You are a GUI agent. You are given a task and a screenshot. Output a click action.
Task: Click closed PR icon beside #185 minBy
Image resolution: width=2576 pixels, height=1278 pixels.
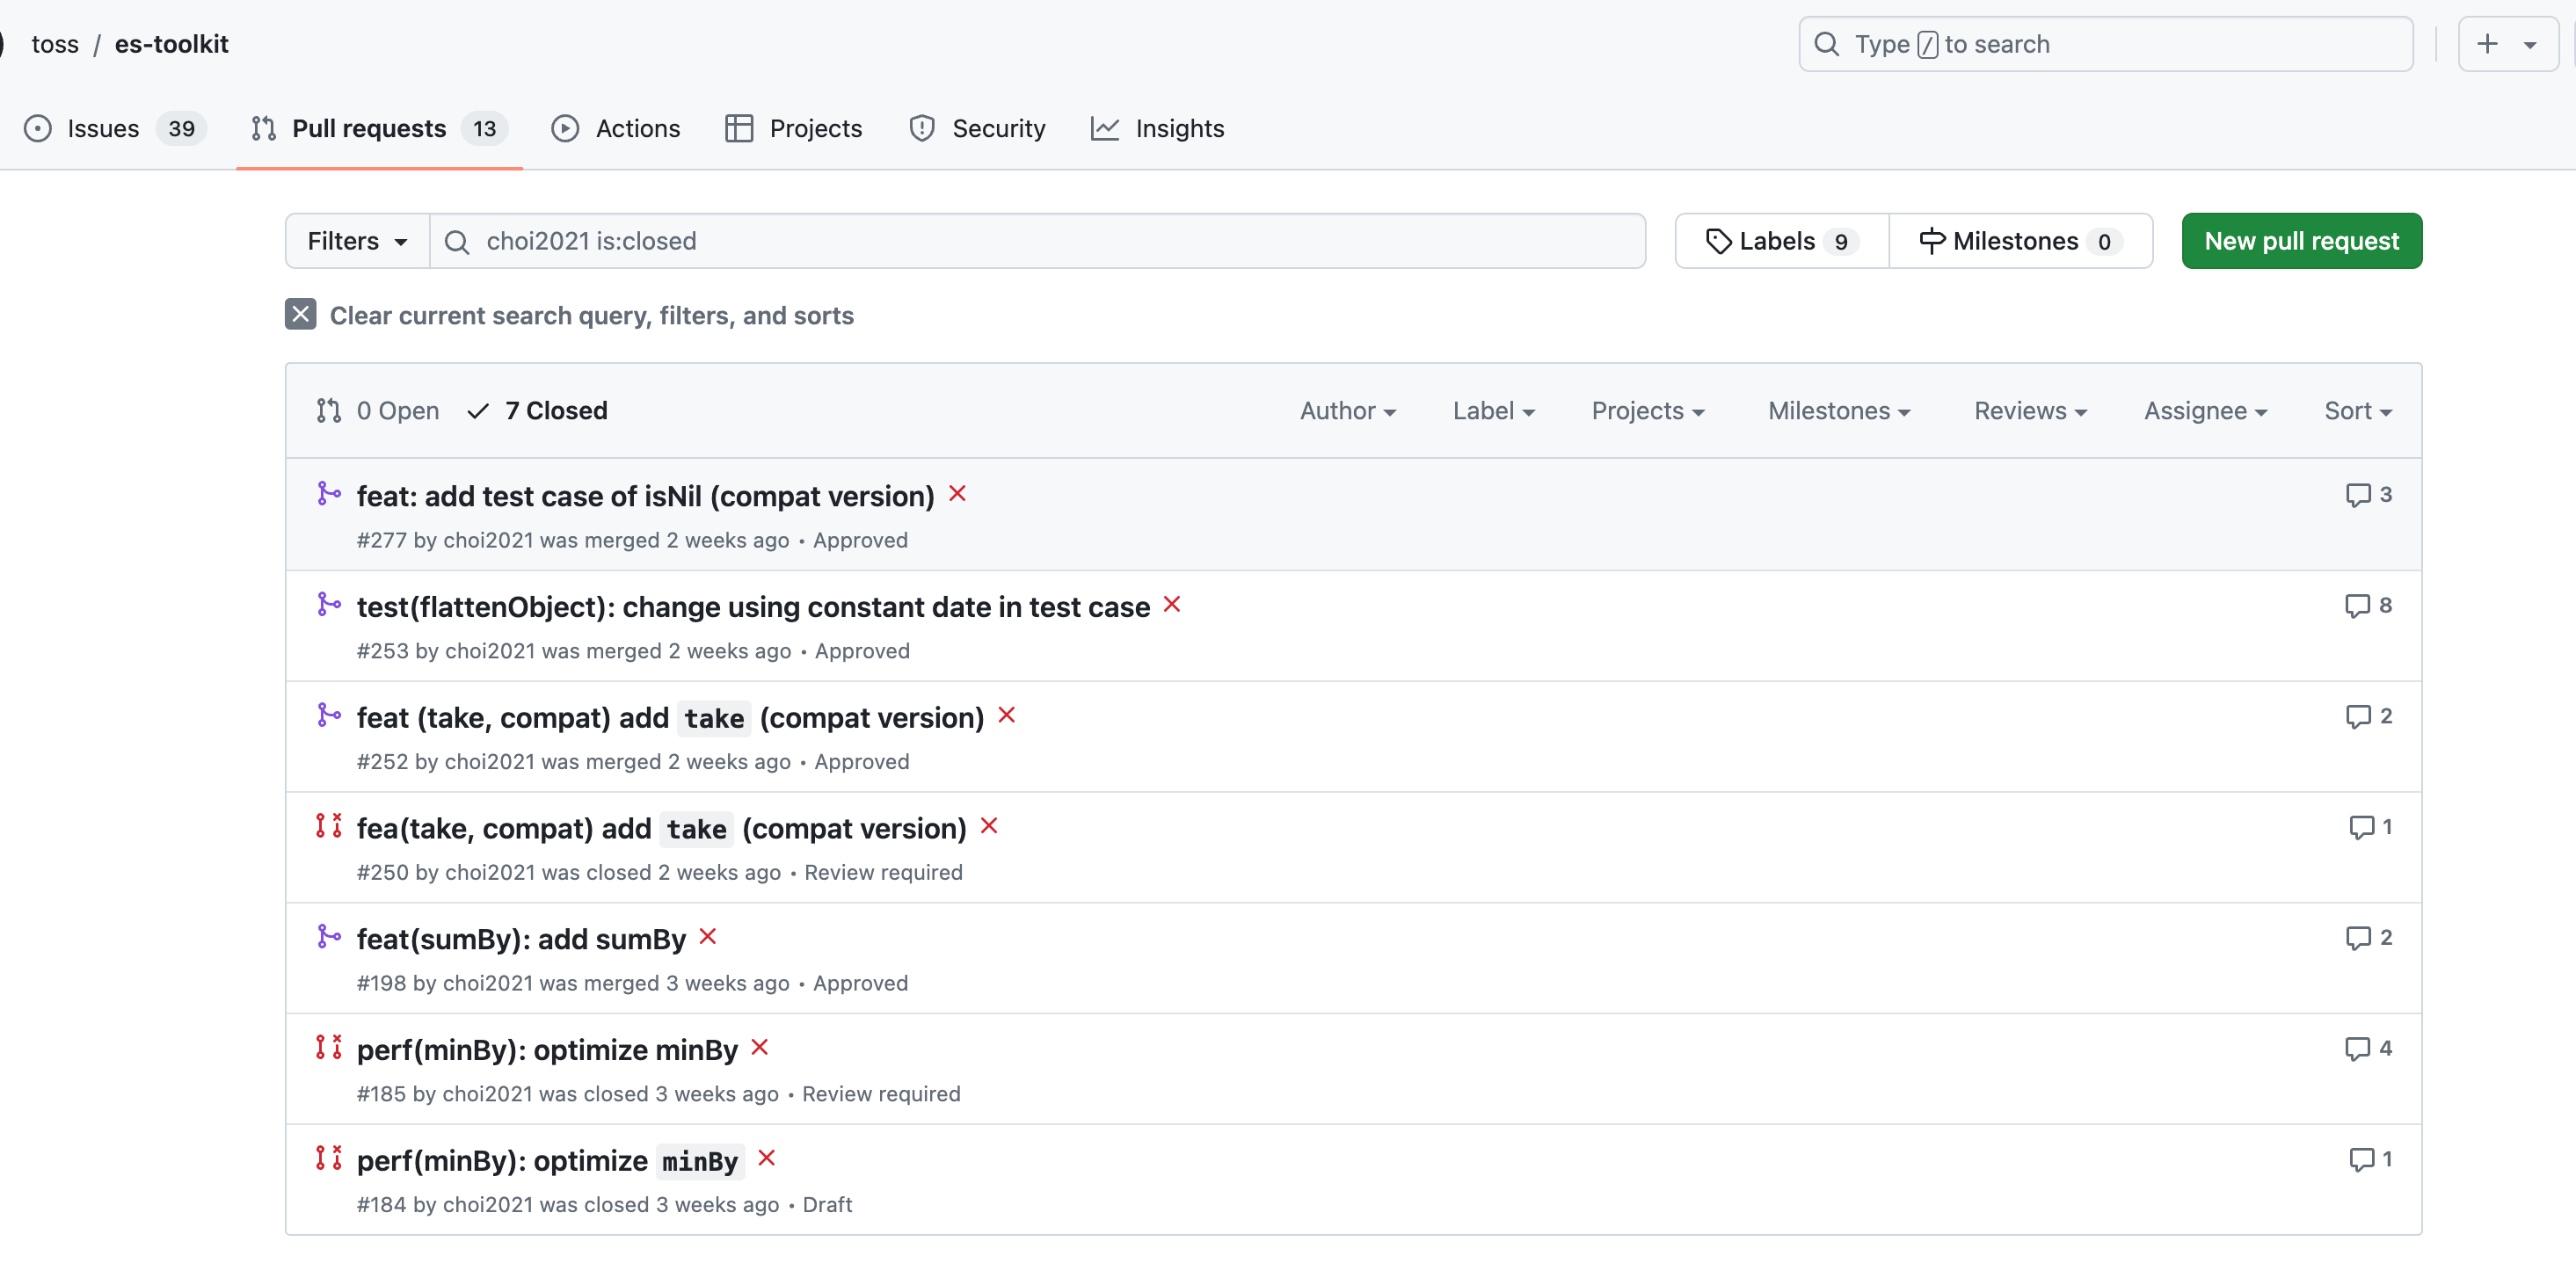click(x=328, y=1047)
